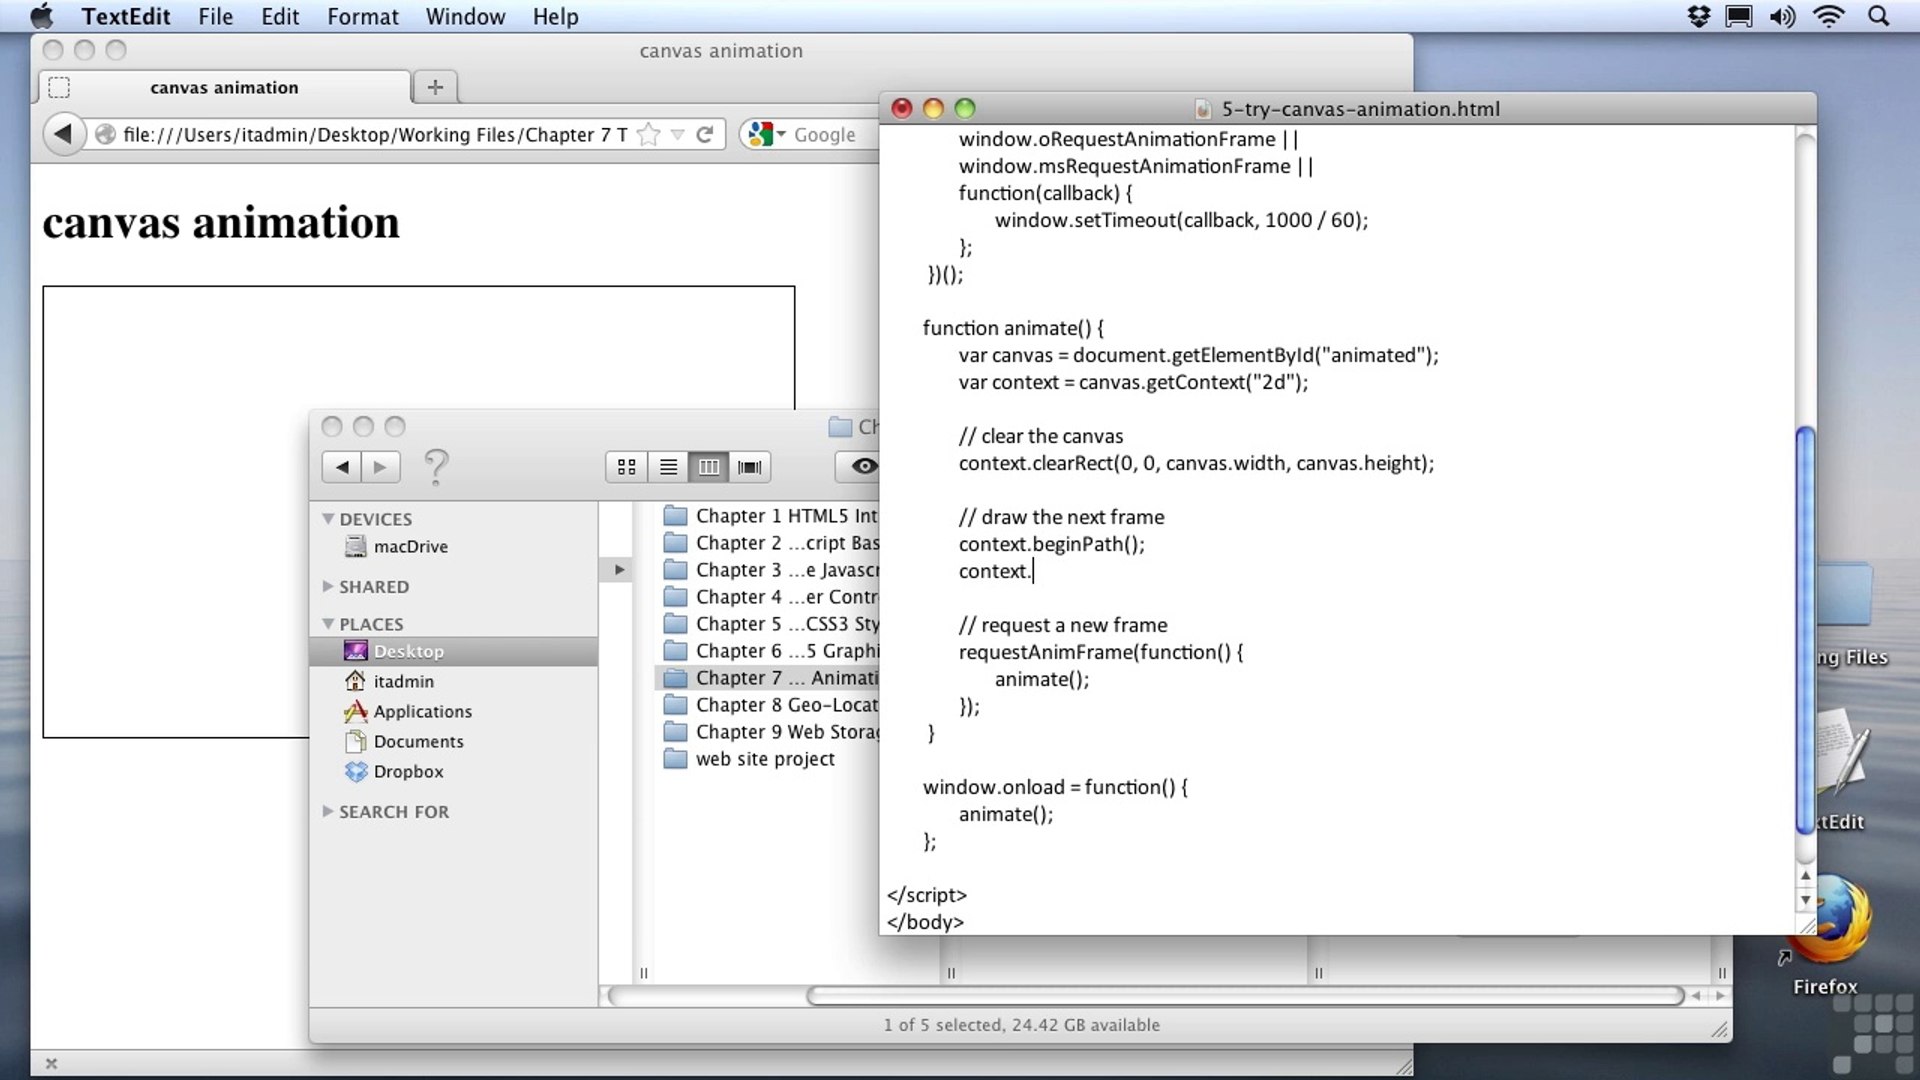This screenshot has height=1080, width=1920.
Task: Switch Finder to icon view
Action: 627,467
